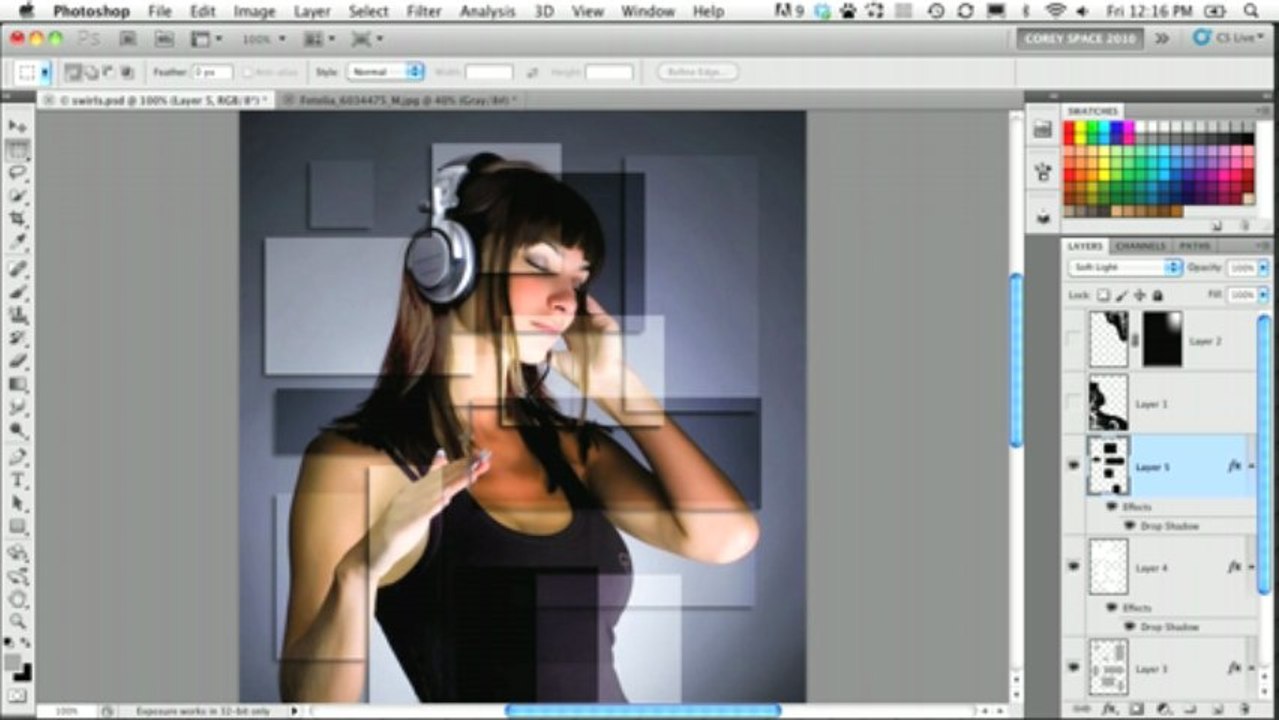Open the Style Normal dropdown
The width and height of the screenshot is (1279, 720).
(385, 72)
